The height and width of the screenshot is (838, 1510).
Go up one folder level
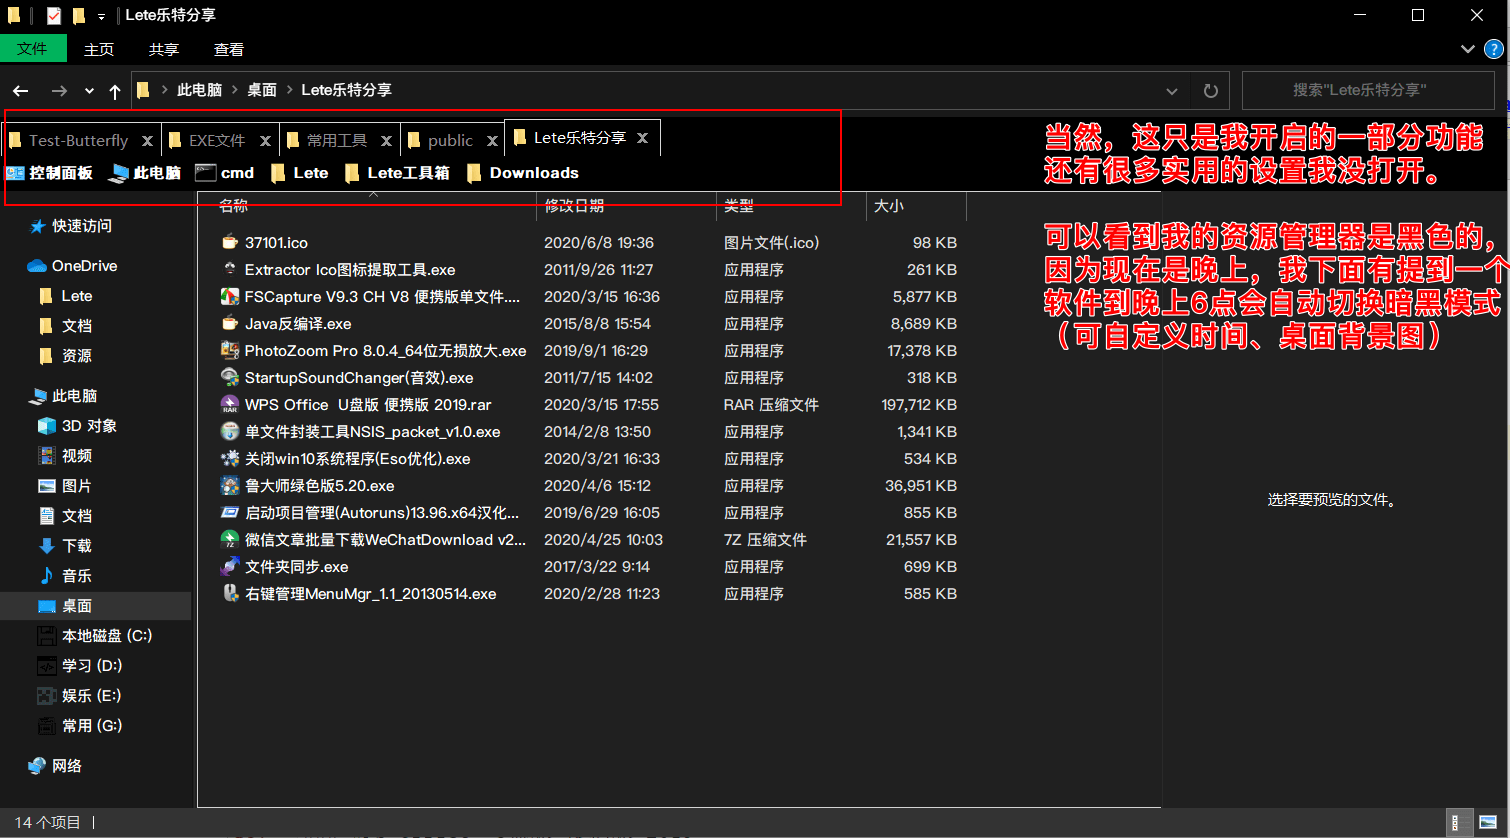115,91
